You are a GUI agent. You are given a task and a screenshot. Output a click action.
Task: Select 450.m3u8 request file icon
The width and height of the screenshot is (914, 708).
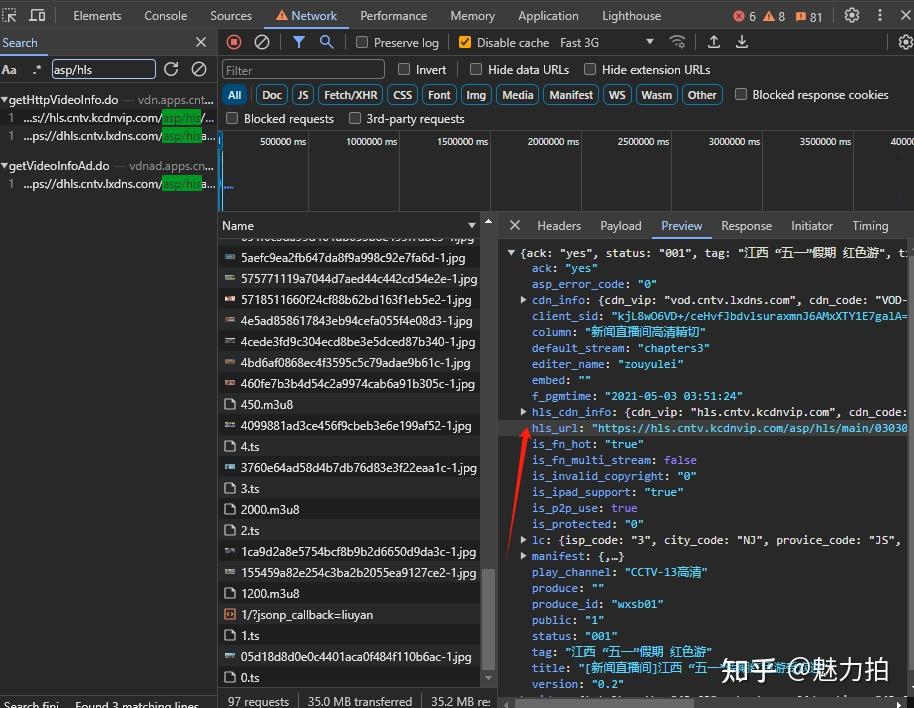click(x=230, y=404)
